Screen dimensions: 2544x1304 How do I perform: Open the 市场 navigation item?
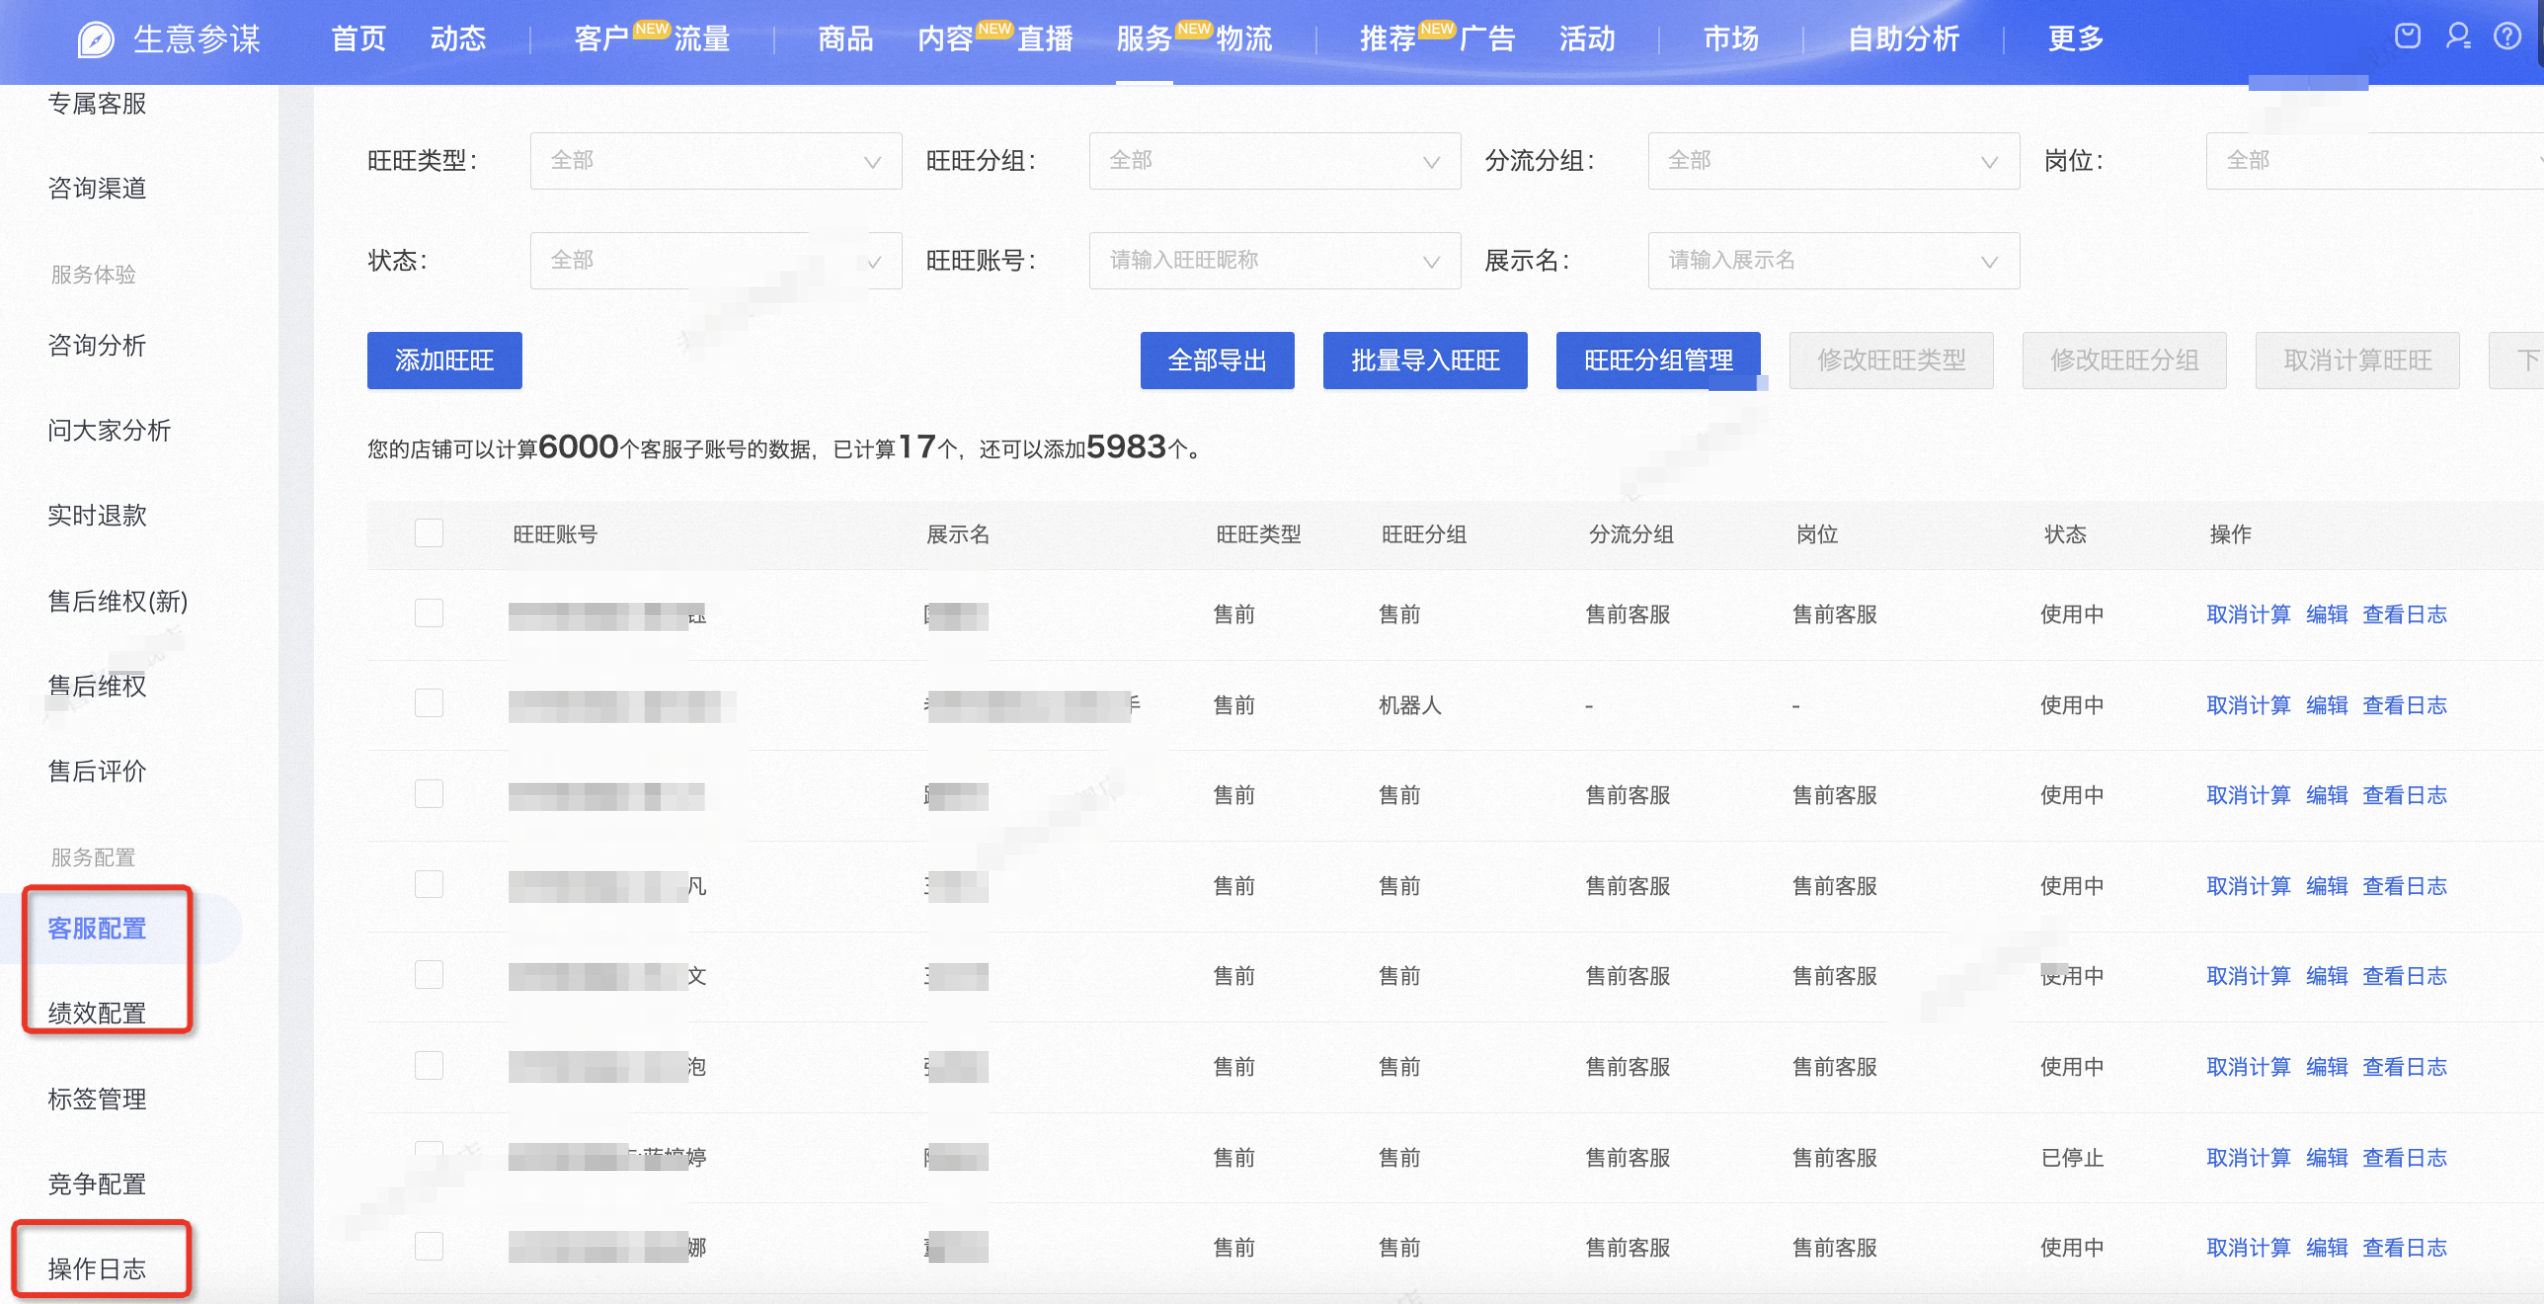[1731, 39]
